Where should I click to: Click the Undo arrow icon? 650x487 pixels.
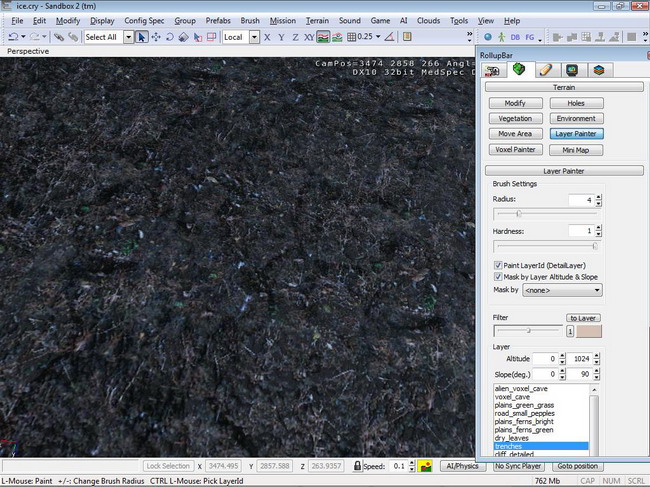point(13,37)
